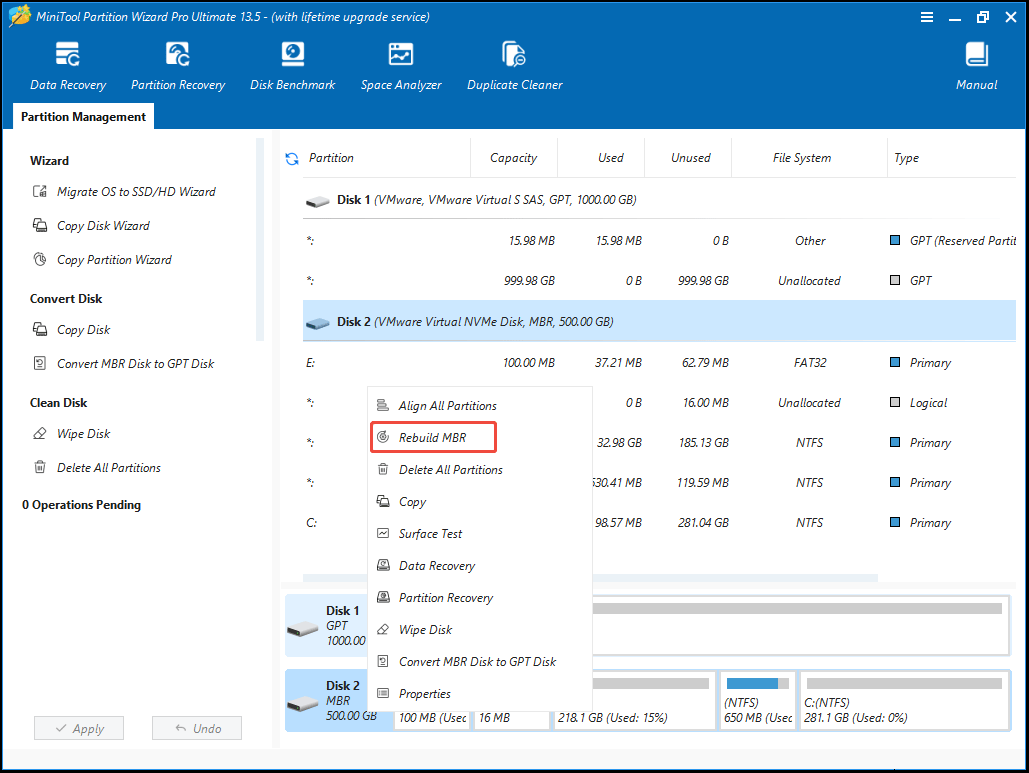Start the Copy Disk Wizard
The width and height of the screenshot is (1029, 773).
pyautogui.click(x=103, y=225)
